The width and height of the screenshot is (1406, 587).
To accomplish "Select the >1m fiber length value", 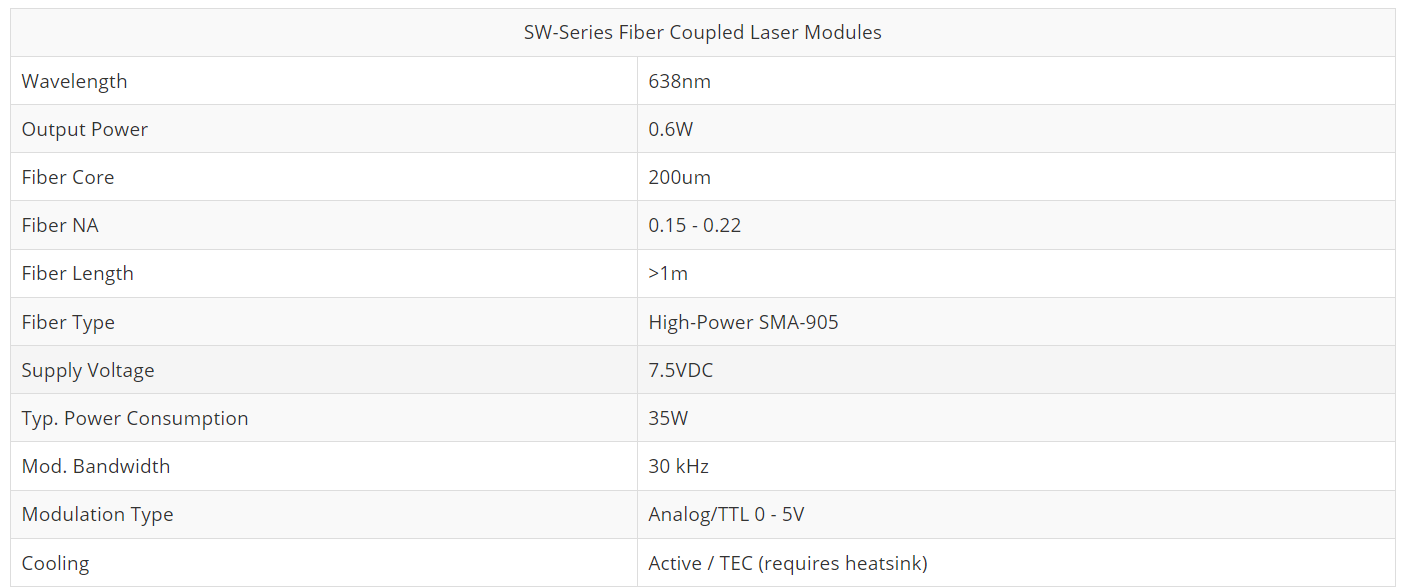I will [x=668, y=273].
